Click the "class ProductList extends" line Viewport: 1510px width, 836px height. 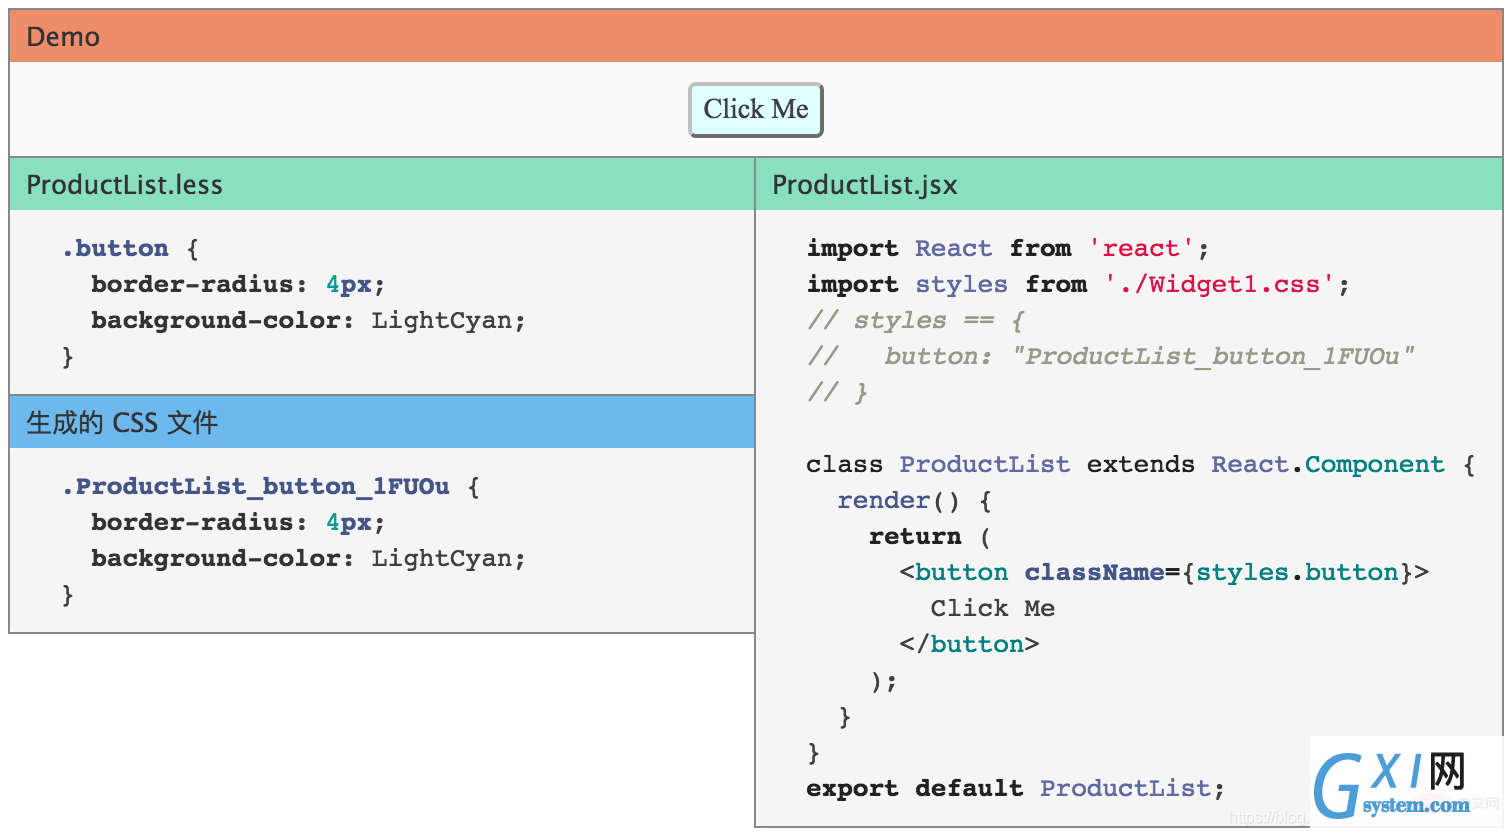click(x=1140, y=464)
